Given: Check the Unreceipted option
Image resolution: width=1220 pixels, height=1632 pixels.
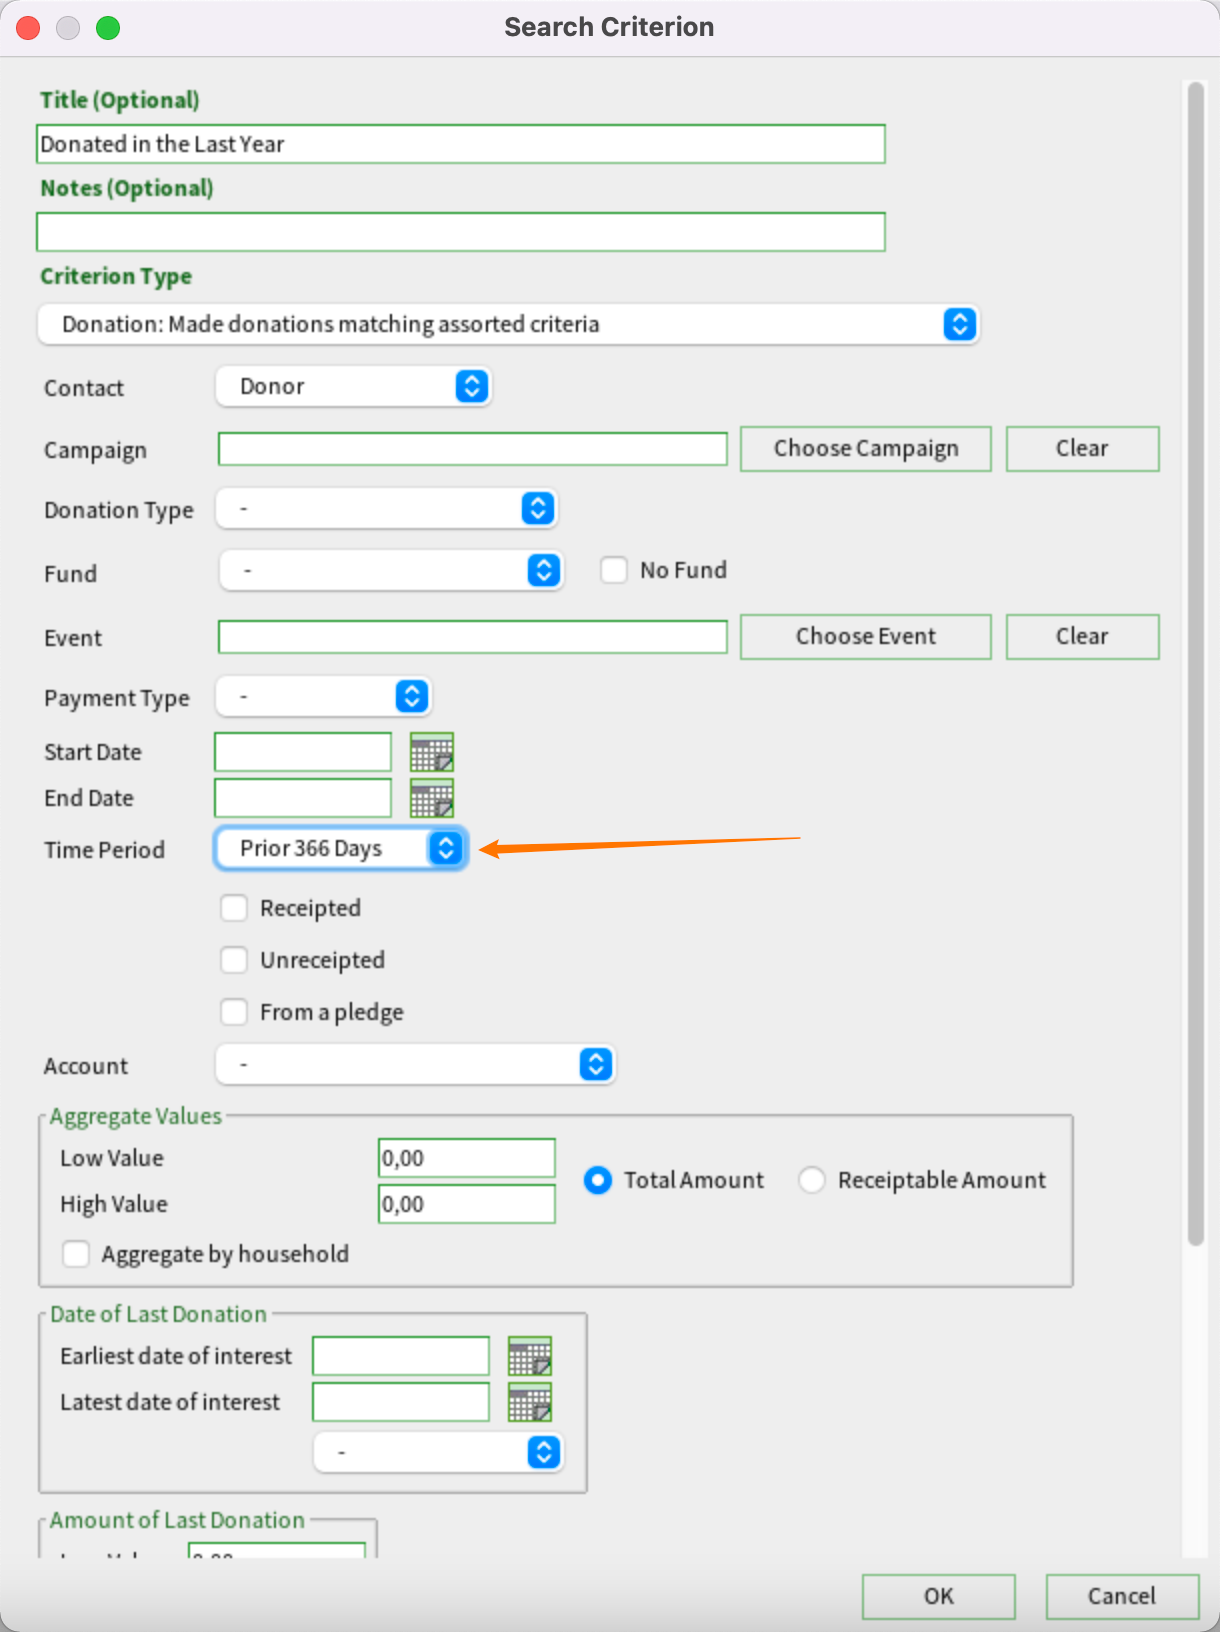Looking at the screenshot, I should pyautogui.click(x=234, y=960).
